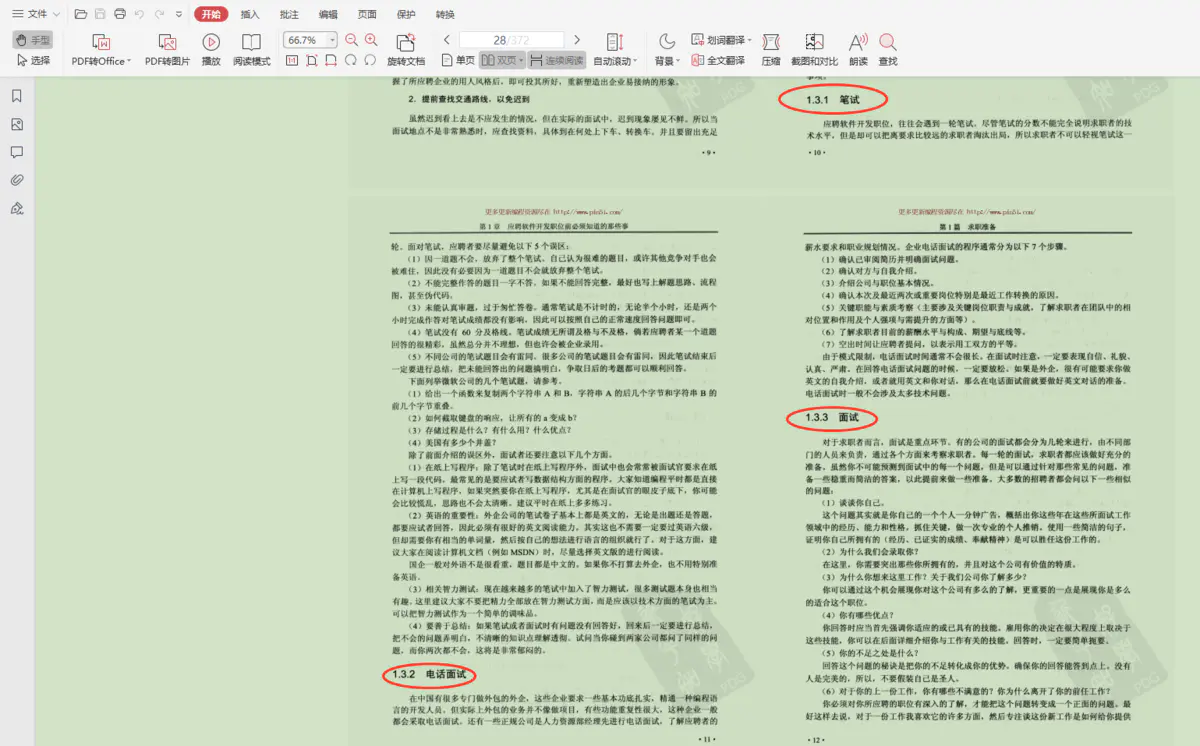Select the 编辑 ribbon tab
The height and width of the screenshot is (746, 1200).
tap(328, 14)
